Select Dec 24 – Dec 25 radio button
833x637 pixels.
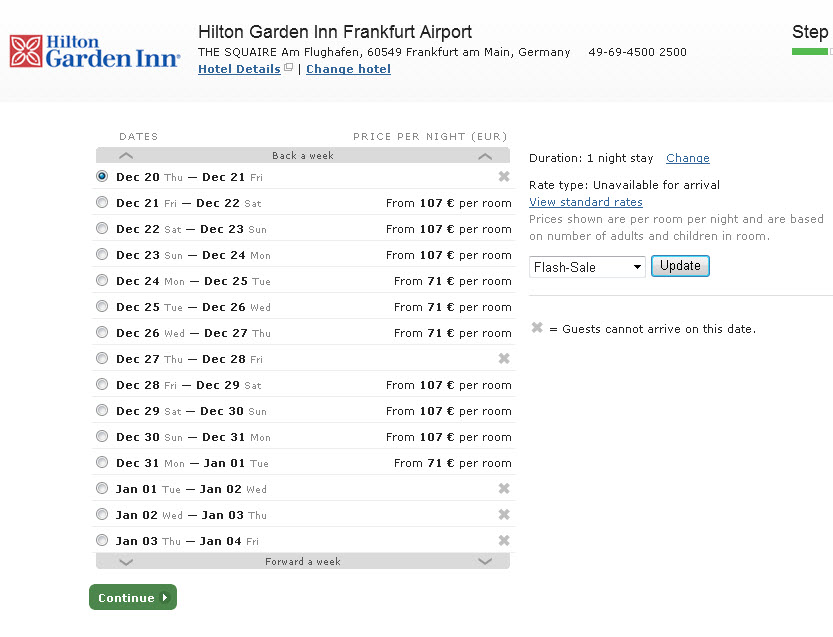point(102,281)
